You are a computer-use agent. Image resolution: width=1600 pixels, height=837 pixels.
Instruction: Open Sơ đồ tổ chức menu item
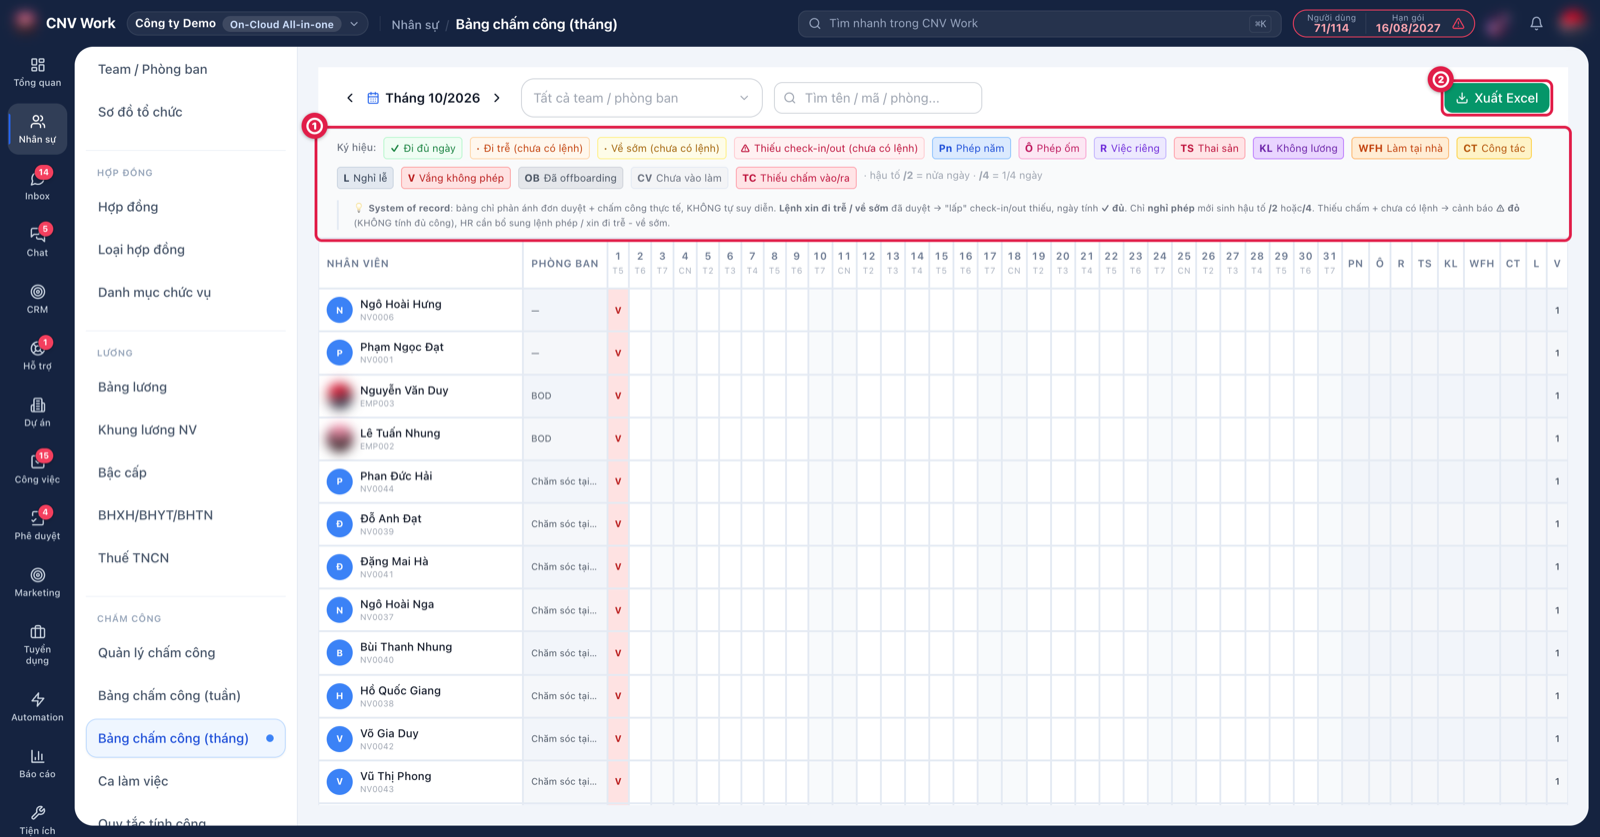coord(186,112)
